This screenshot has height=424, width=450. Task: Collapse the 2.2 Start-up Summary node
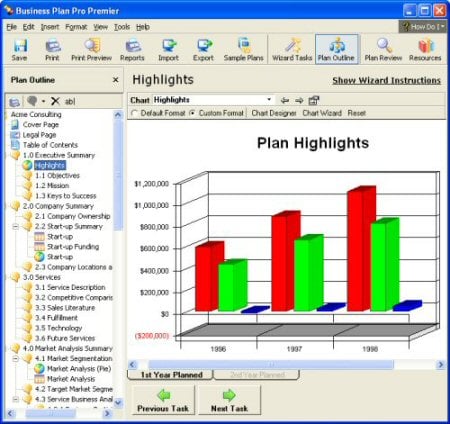point(15,227)
